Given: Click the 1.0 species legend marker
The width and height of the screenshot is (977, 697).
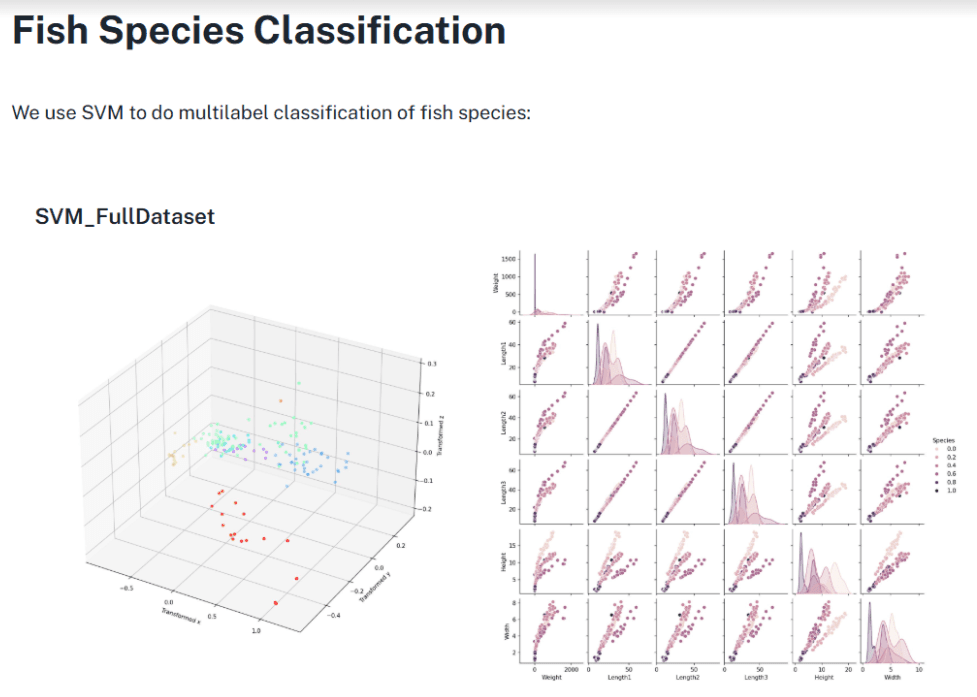Looking at the screenshot, I should pos(937,490).
